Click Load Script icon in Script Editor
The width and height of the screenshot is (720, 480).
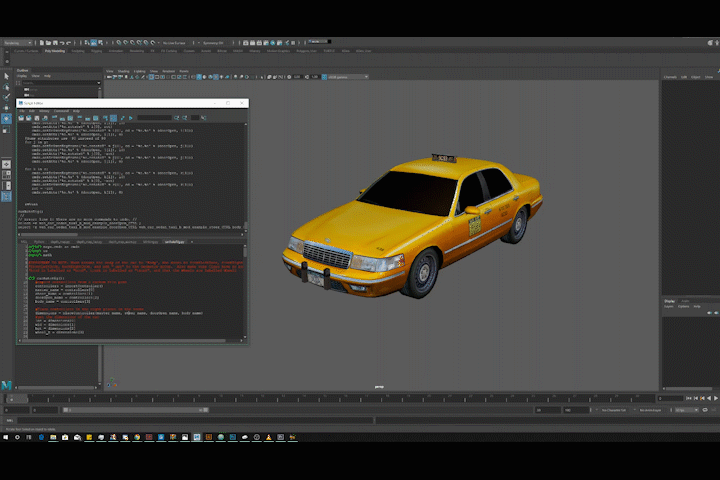coord(21,118)
